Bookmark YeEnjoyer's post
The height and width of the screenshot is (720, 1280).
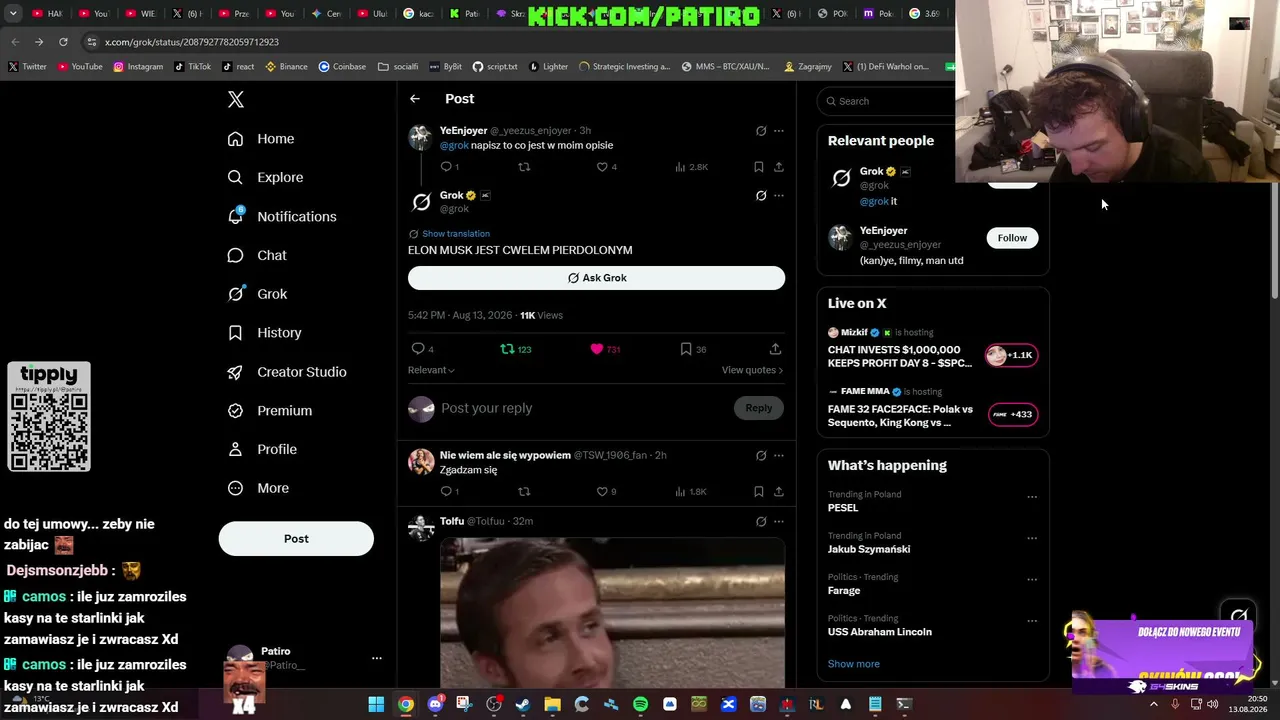tap(759, 167)
